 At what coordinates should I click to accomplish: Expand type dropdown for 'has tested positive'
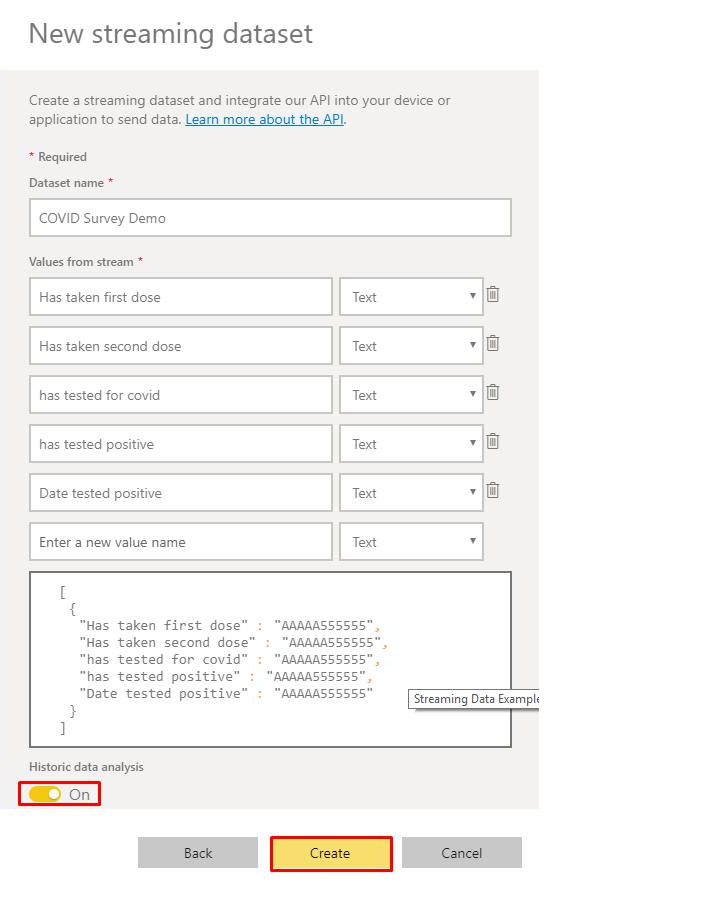pyautogui.click(x=411, y=444)
